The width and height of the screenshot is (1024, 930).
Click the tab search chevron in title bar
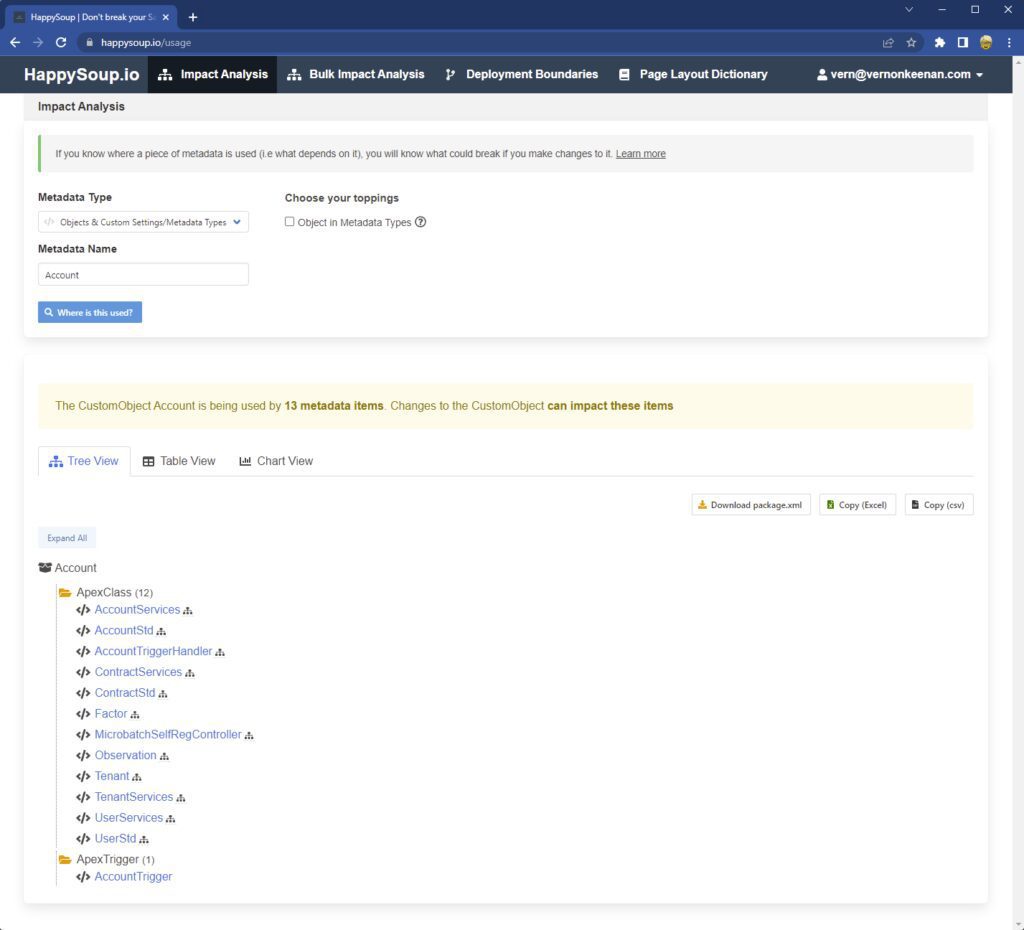coord(908,10)
